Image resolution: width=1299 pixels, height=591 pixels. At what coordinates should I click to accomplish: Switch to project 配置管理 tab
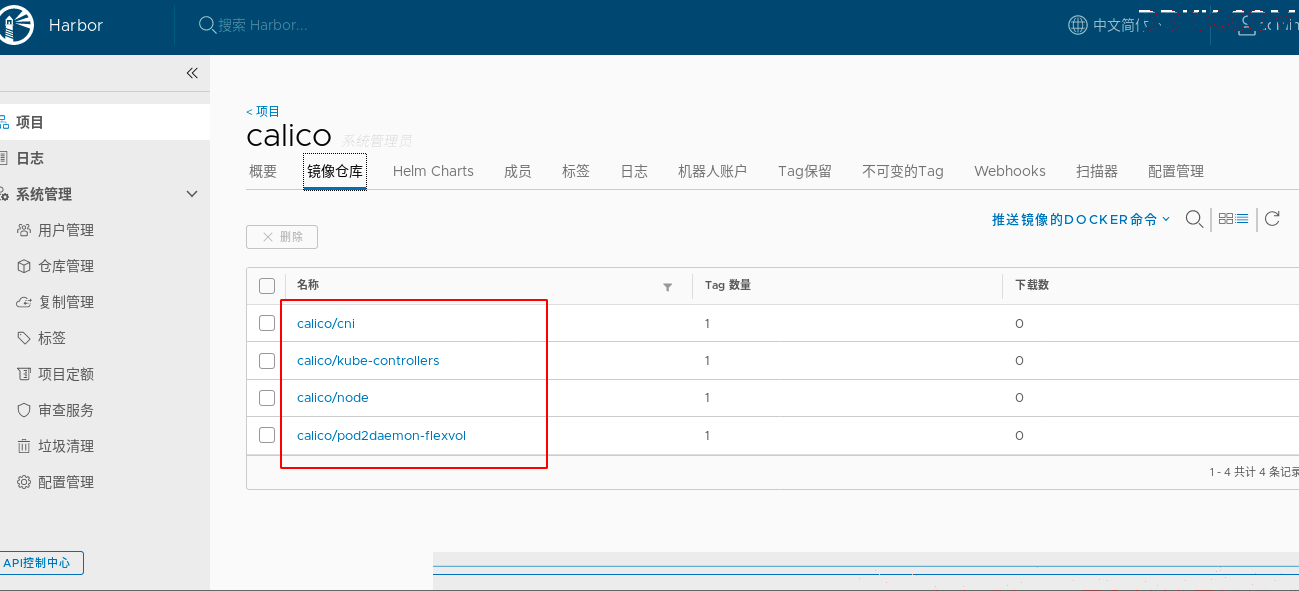[1176, 171]
